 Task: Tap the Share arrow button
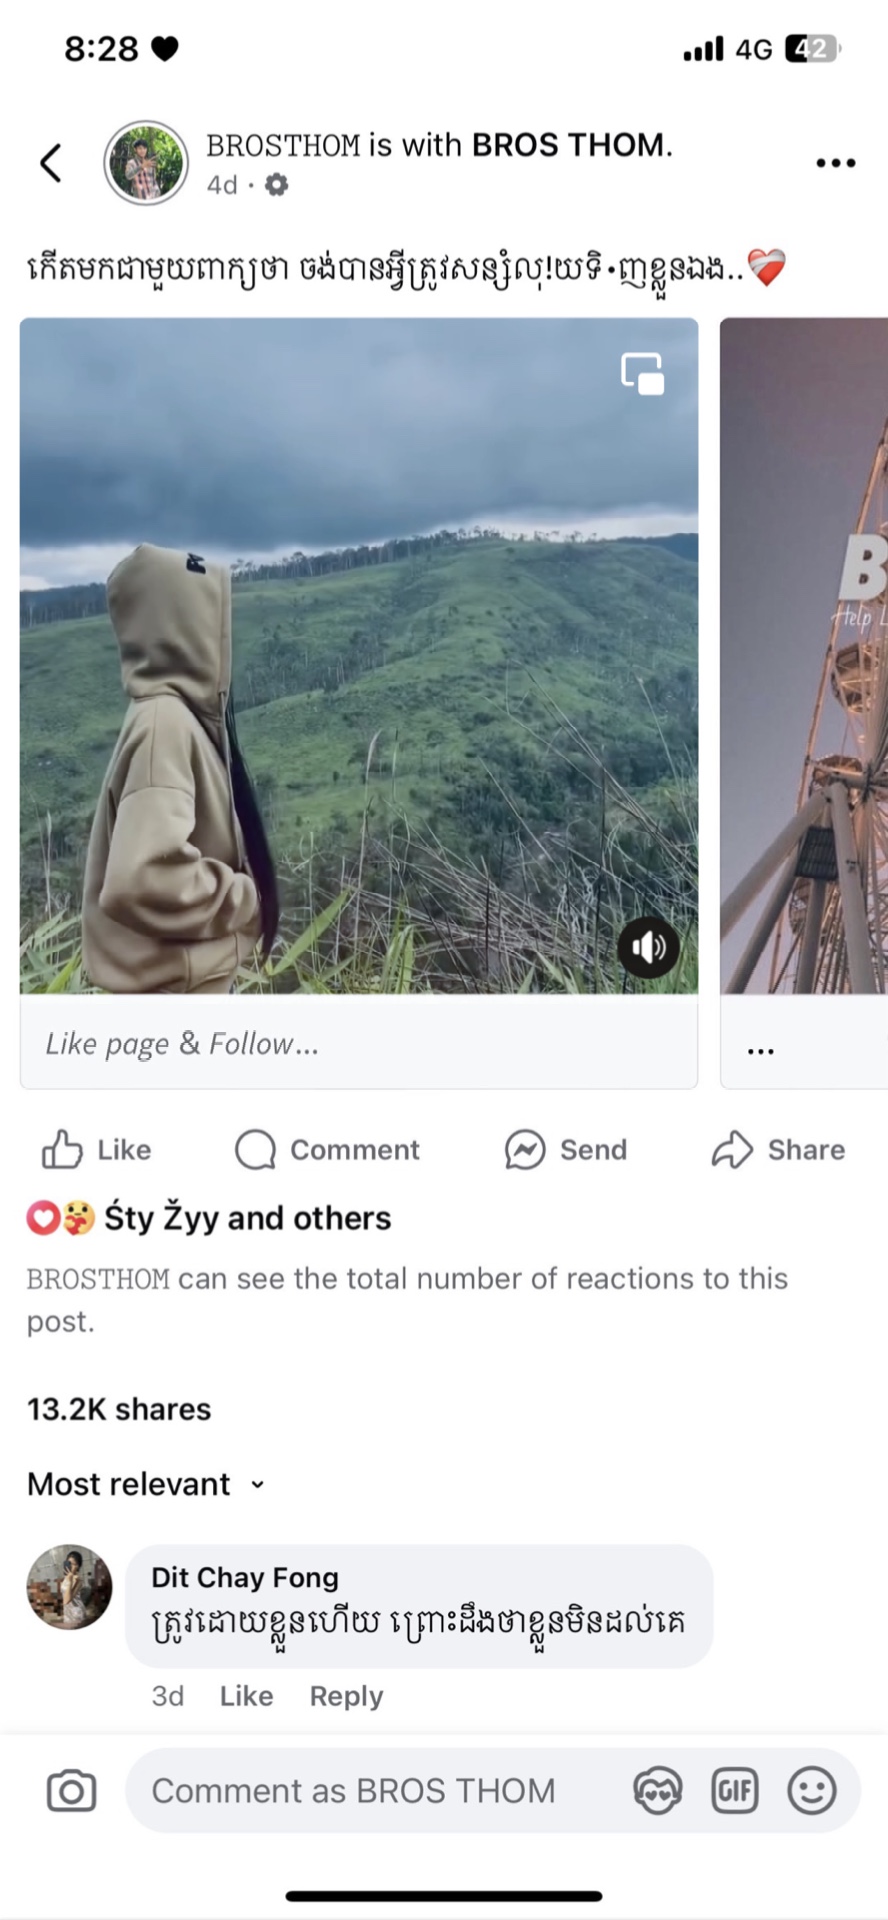click(778, 1150)
